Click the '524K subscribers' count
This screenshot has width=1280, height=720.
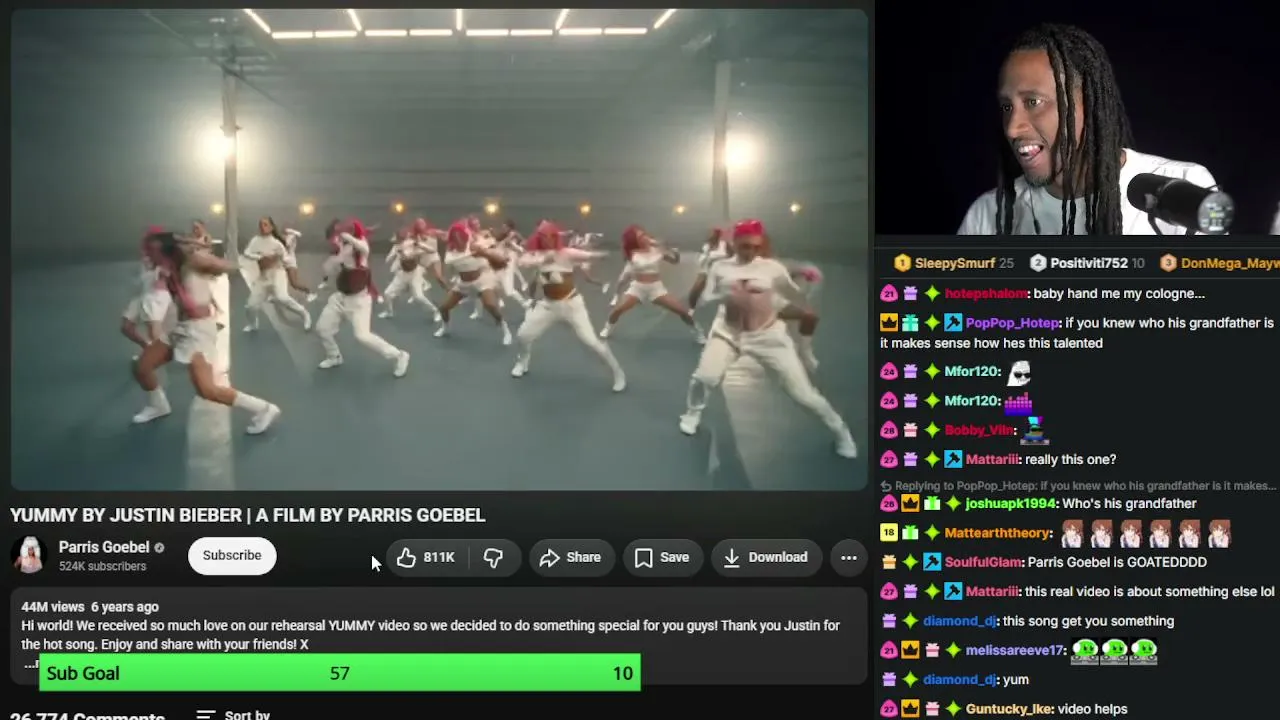(x=102, y=566)
